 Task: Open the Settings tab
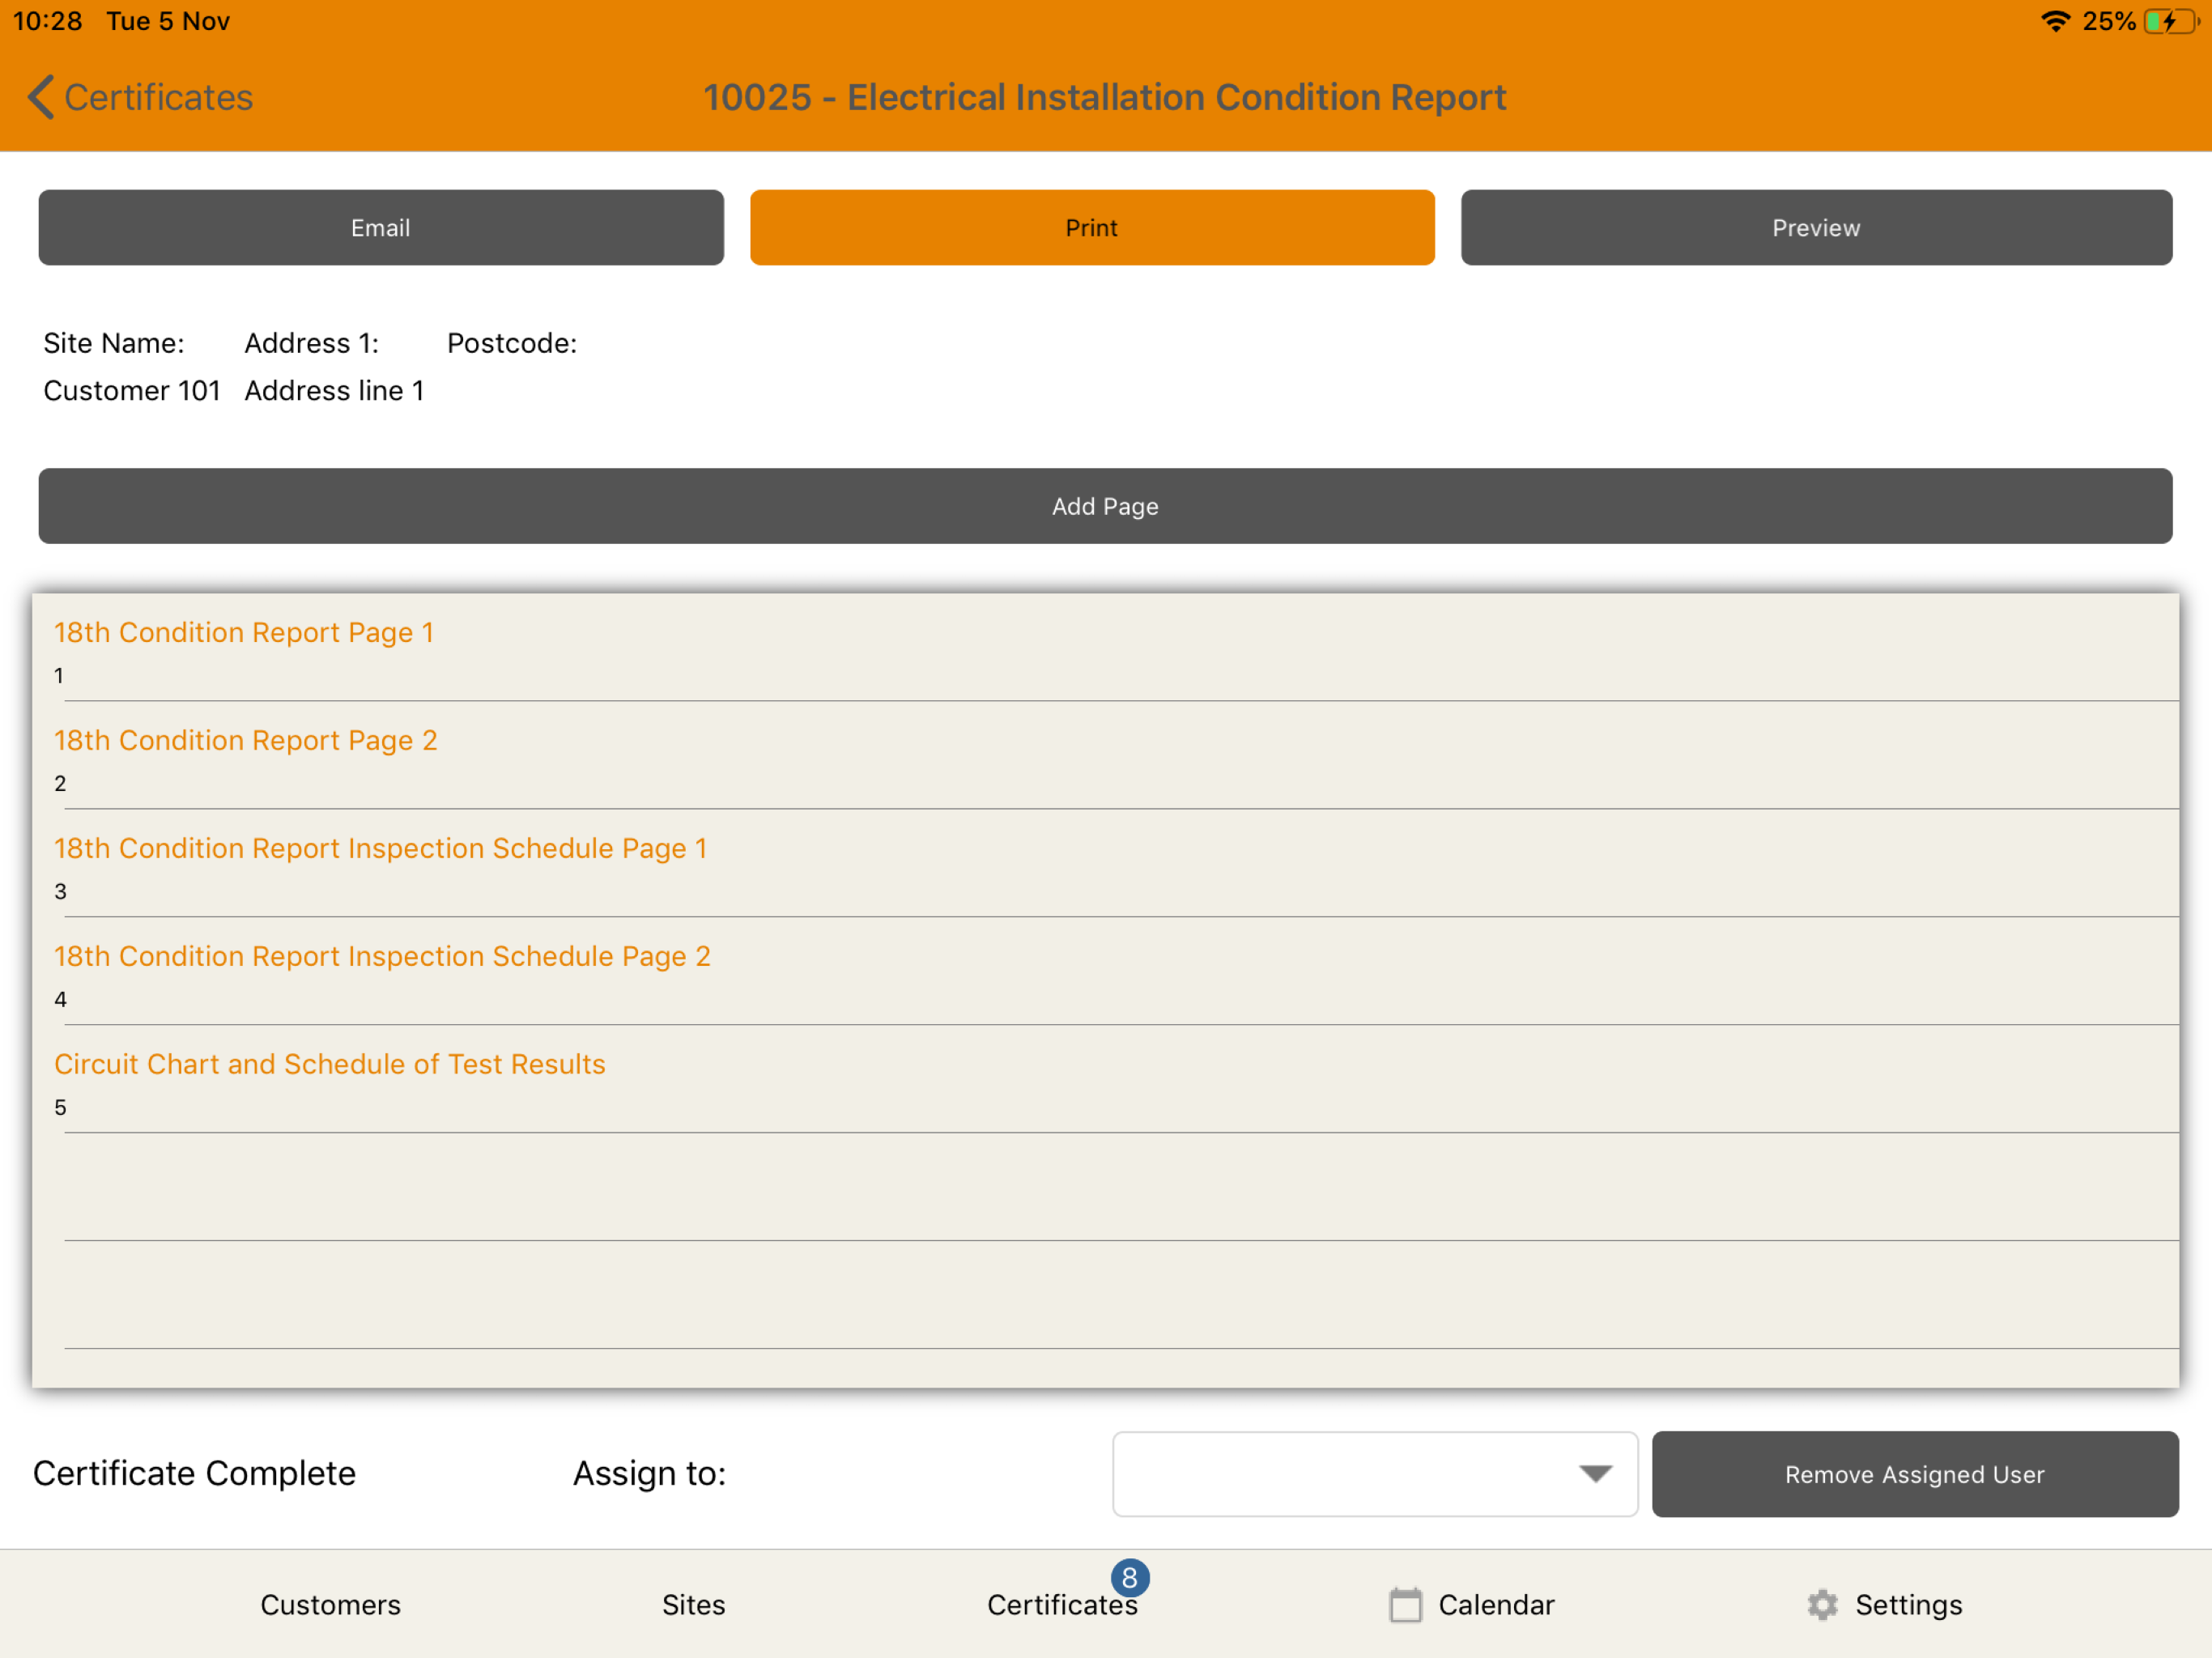pyautogui.click(x=1885, y=1604)
